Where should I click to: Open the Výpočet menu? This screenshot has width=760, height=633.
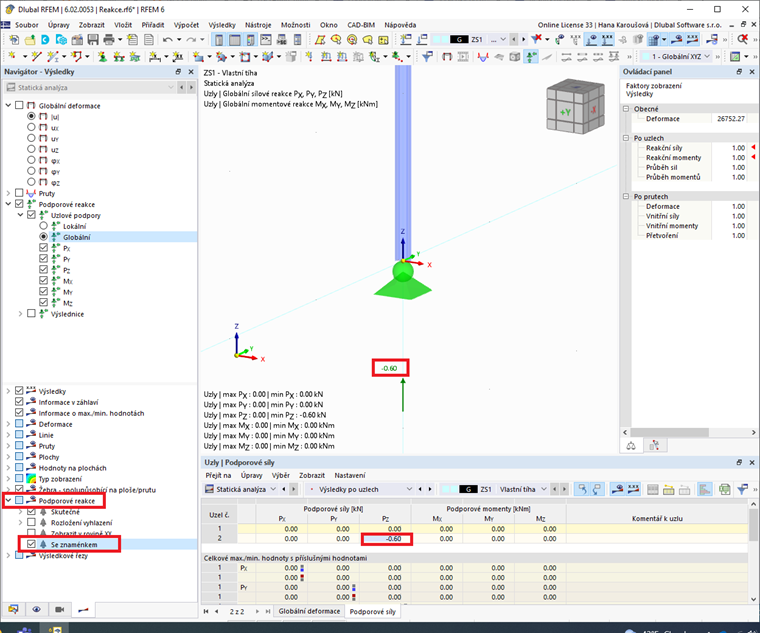tap(186, 25)
